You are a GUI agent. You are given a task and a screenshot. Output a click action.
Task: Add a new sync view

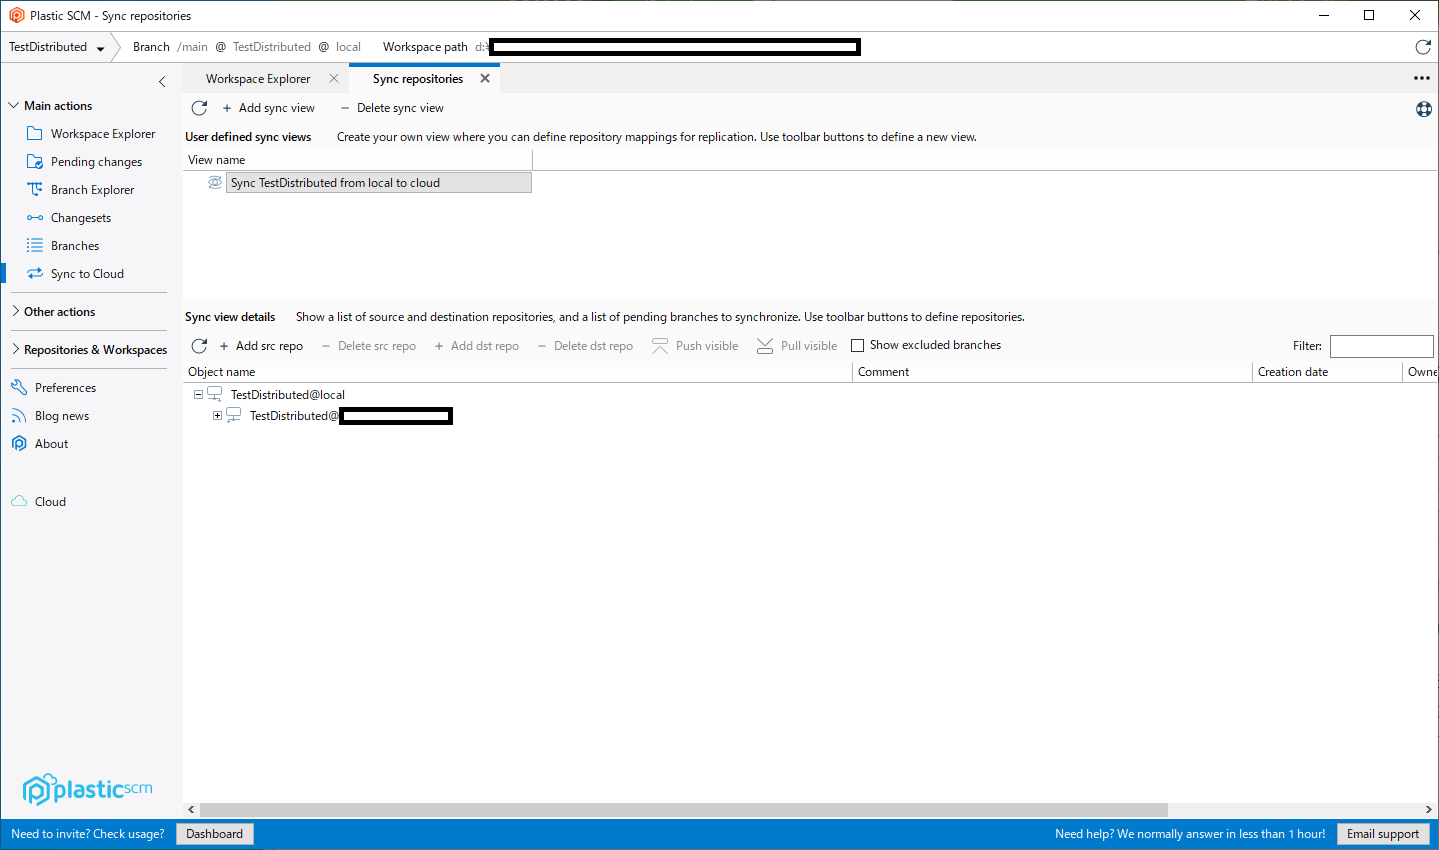coord(268,108)
